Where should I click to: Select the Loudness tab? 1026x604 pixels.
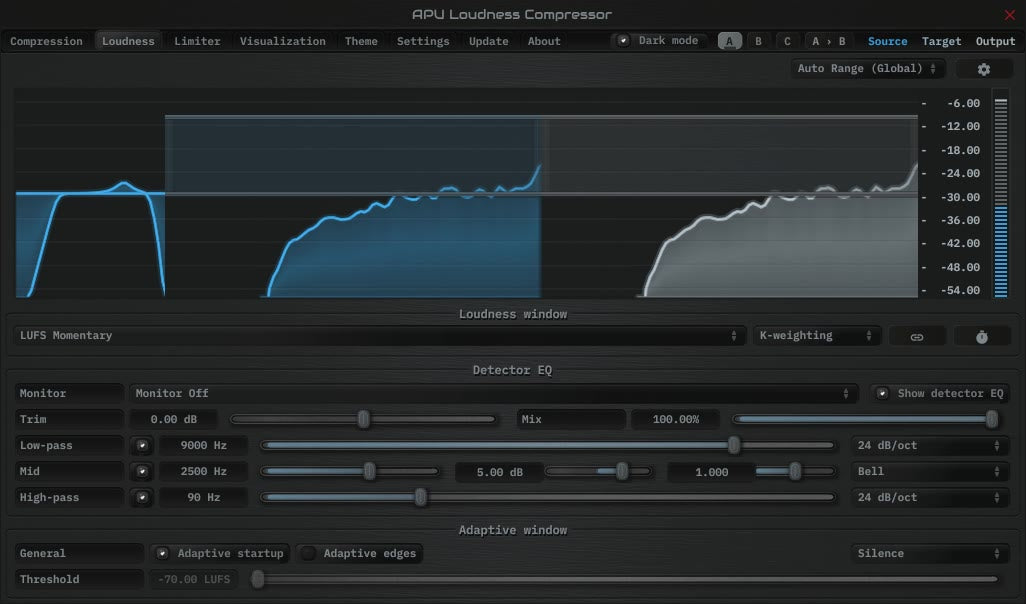(128, 41)
